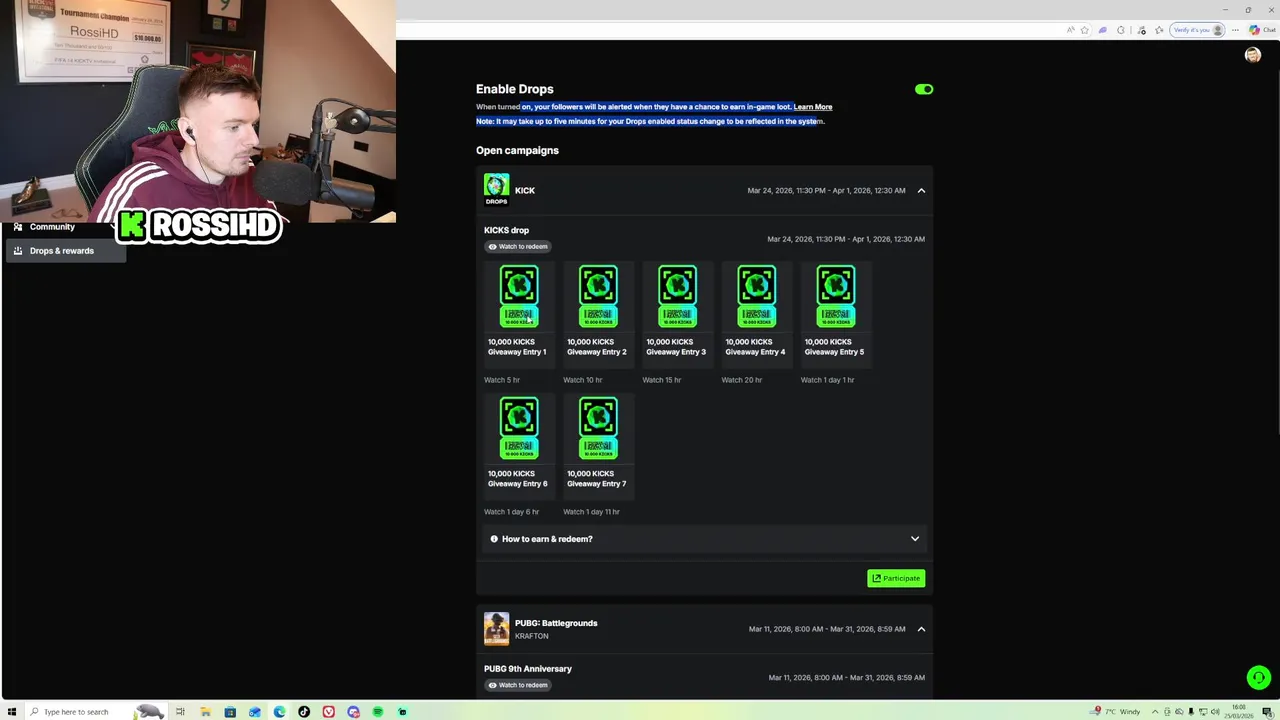Click the PUBG 9th Anniversary heading

[x=528, y=669]
